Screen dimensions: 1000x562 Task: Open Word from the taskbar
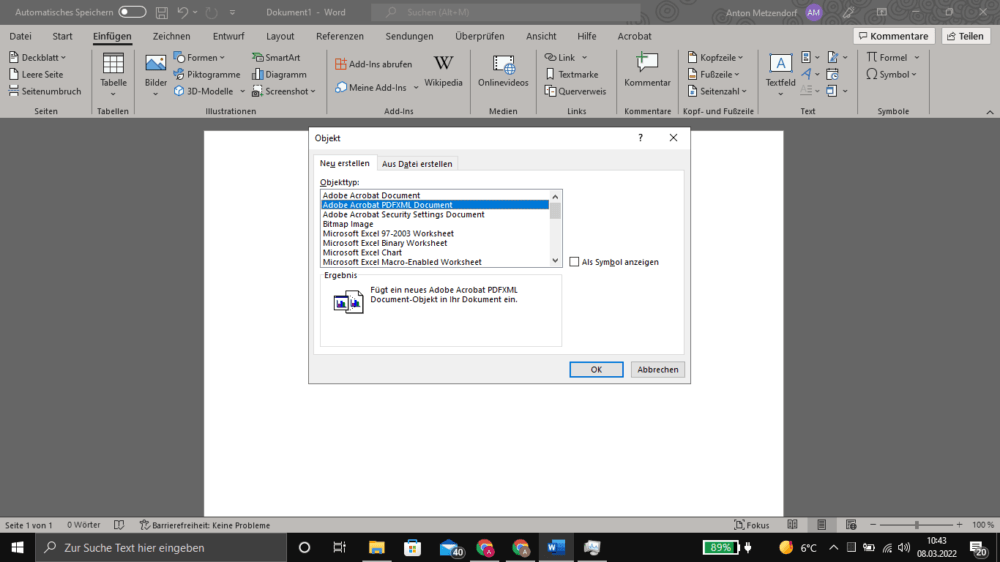click(x=556, y=547)
